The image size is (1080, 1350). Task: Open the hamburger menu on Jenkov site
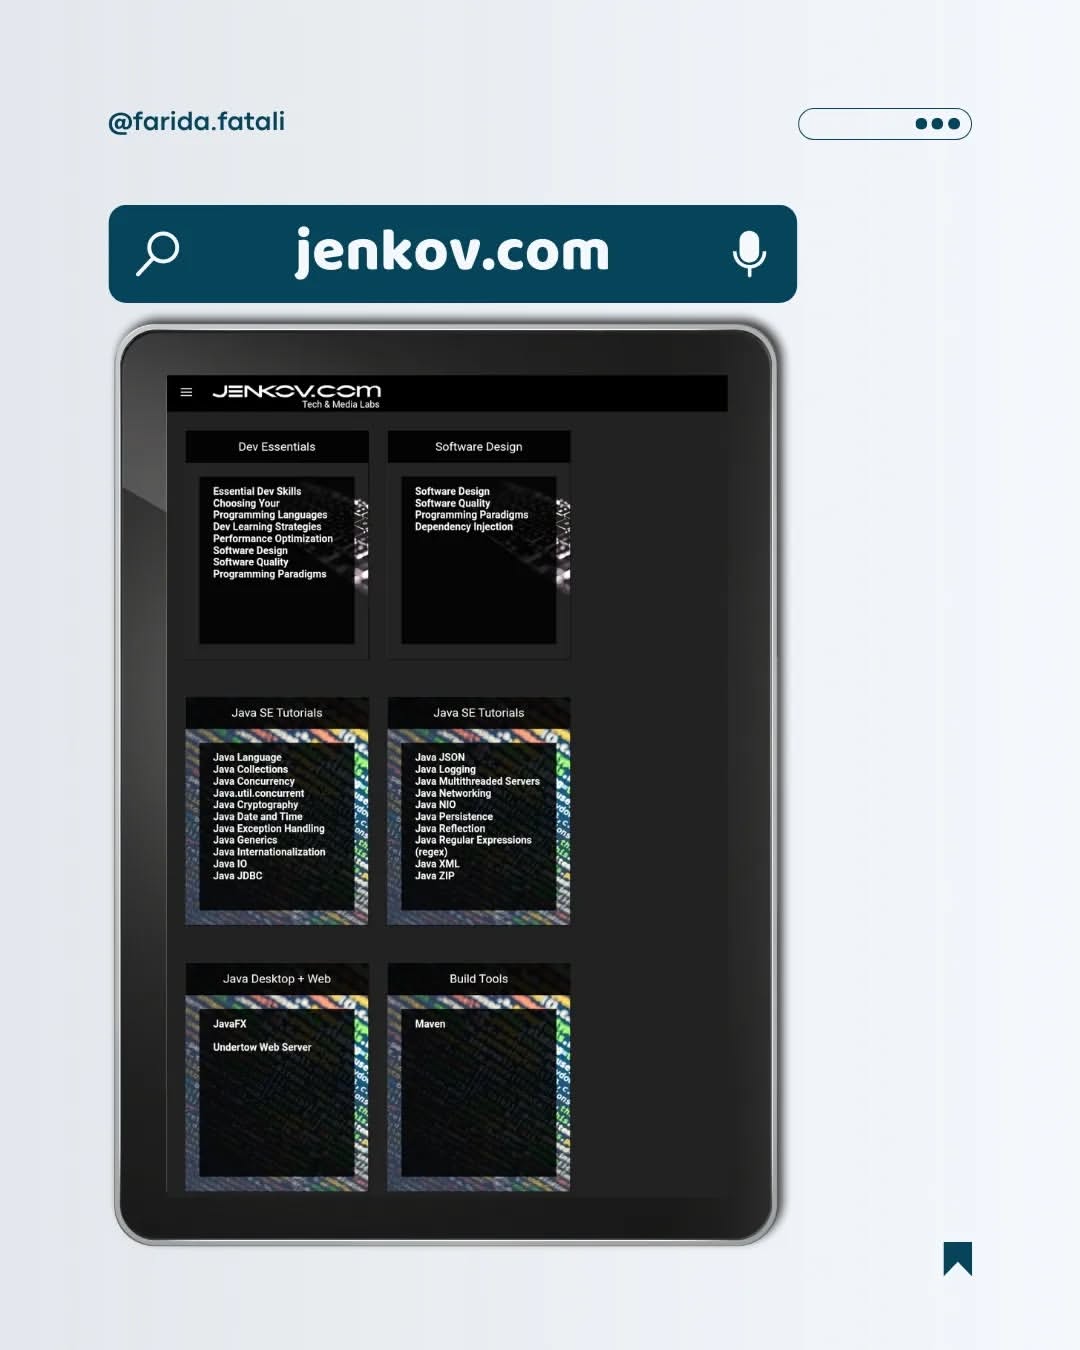tap(186, 392)
